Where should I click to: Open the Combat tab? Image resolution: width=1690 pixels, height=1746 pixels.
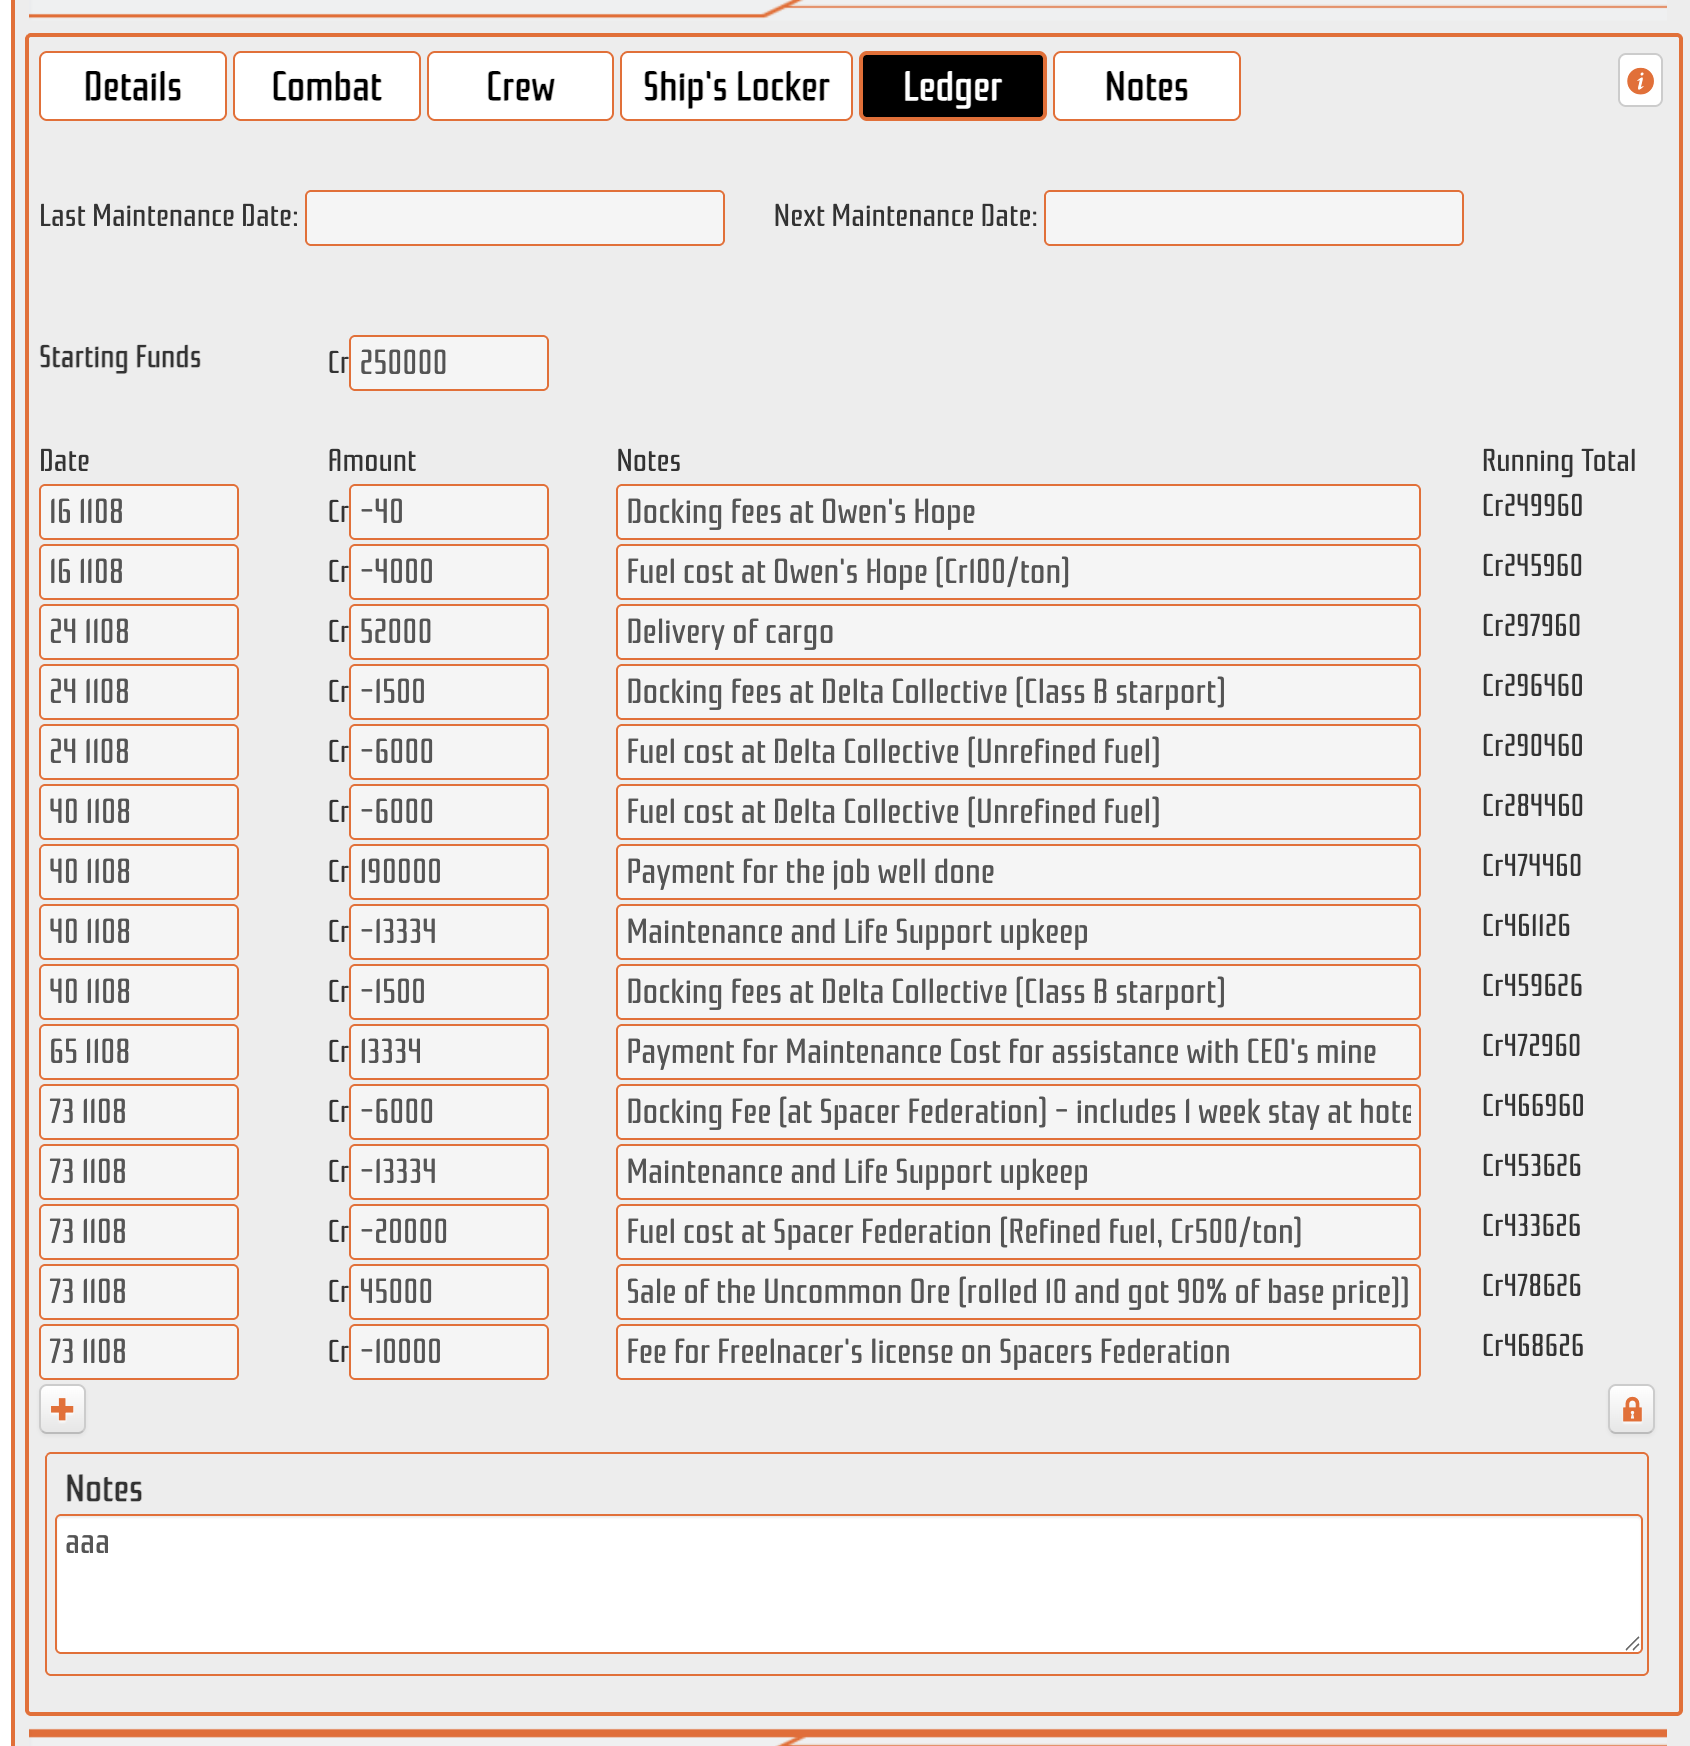click(326, 87)
